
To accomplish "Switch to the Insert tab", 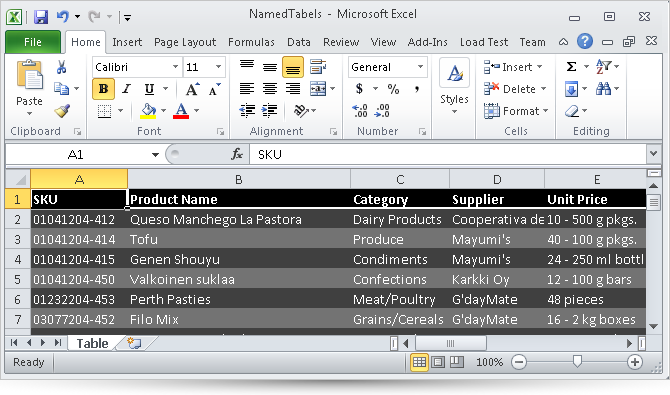I will click(127, 42).
